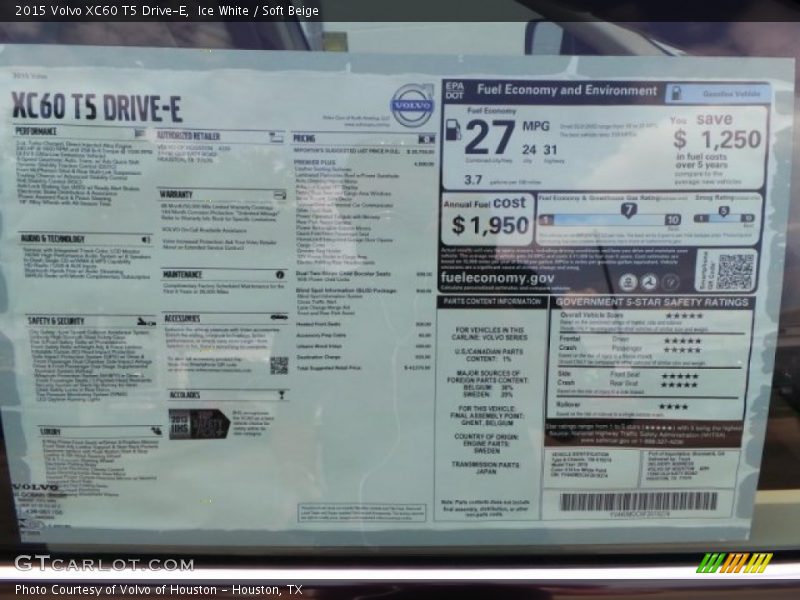Click the 24 city MPG value
The height and width of the screenshot is (600, 800).
point(529,149)
